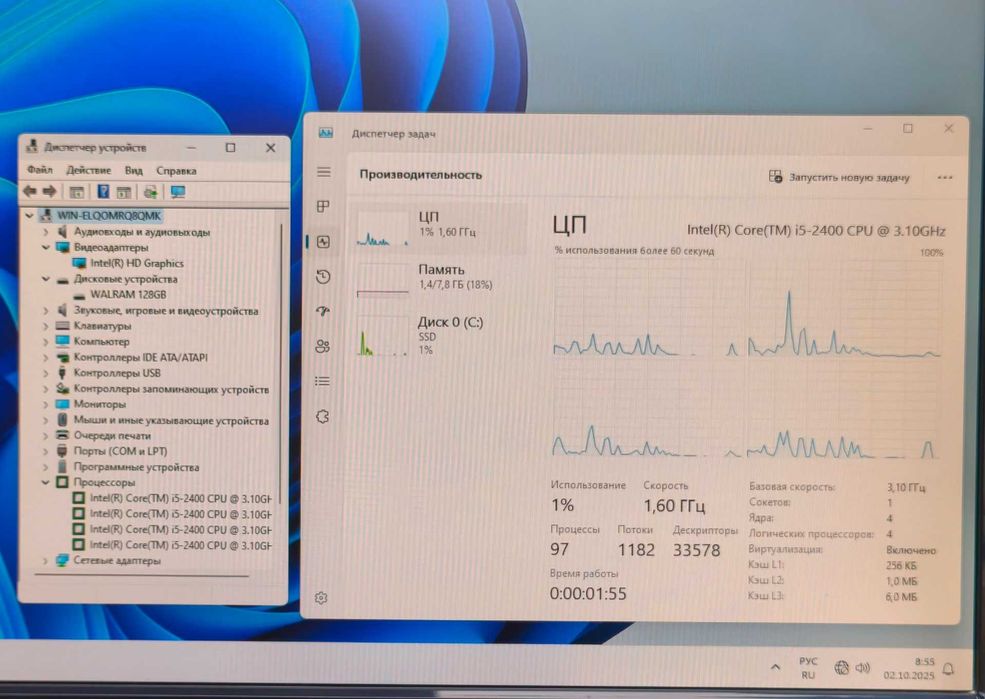Expand Порты (COM и LPT) node

45,451
